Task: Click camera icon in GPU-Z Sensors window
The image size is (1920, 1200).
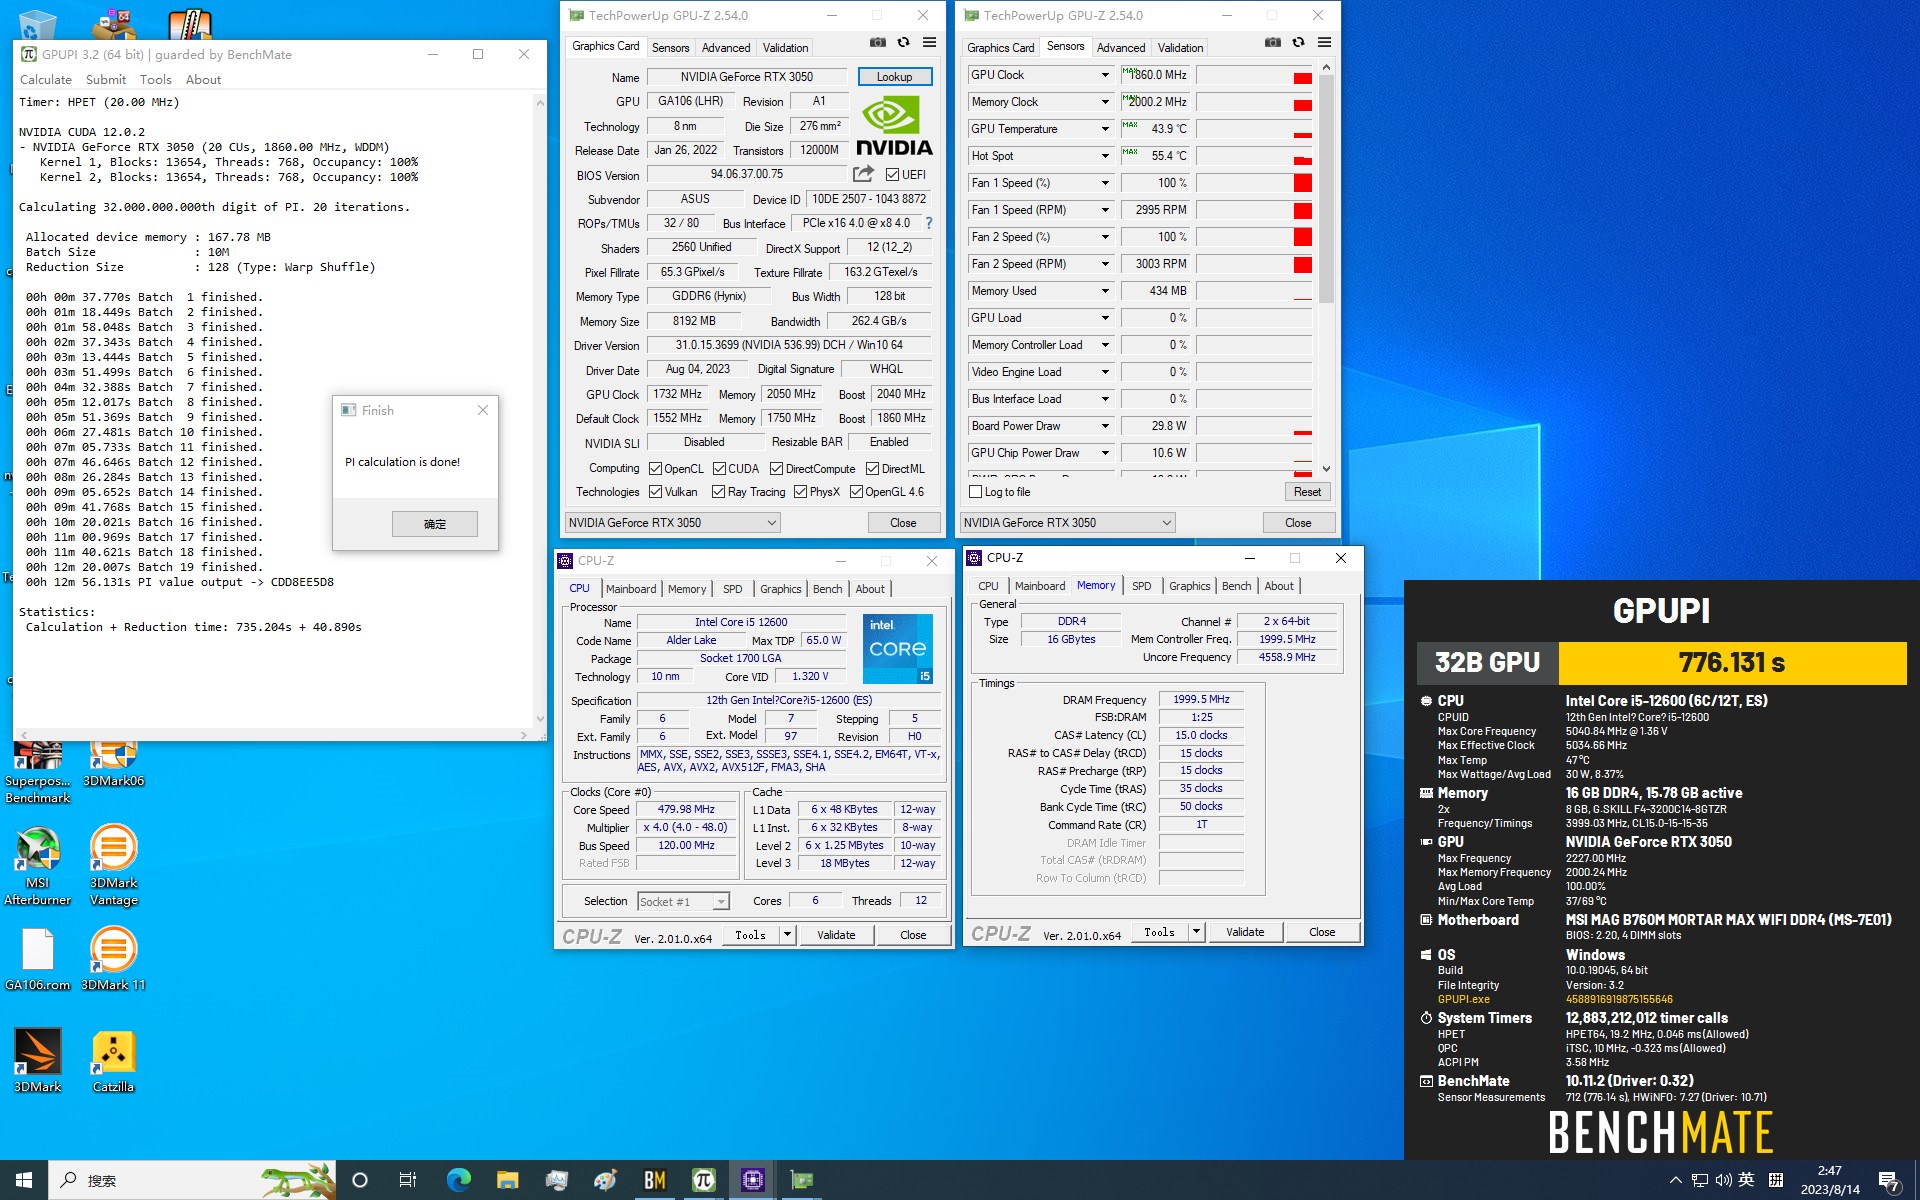Action: tap(1272, 42)
